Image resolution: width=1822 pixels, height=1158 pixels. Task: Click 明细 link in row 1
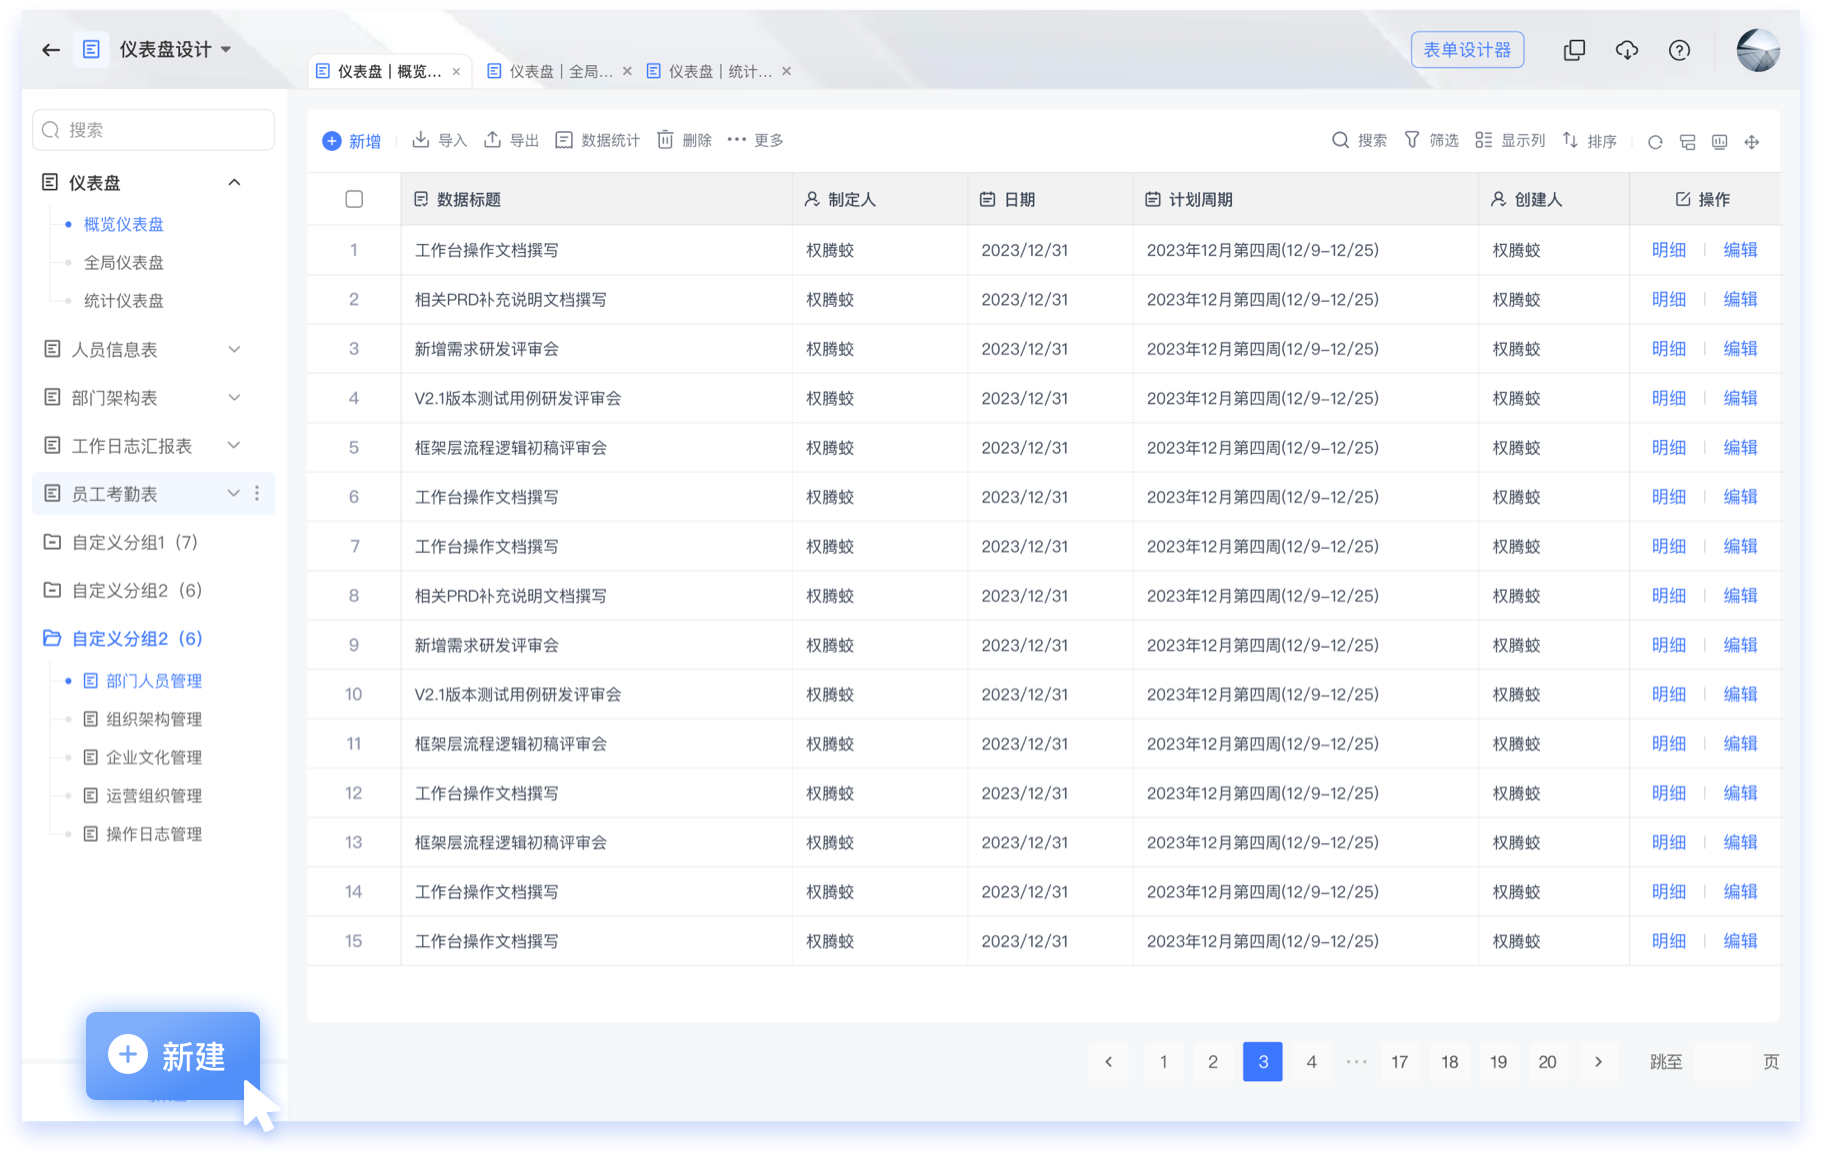point(1668,250)
